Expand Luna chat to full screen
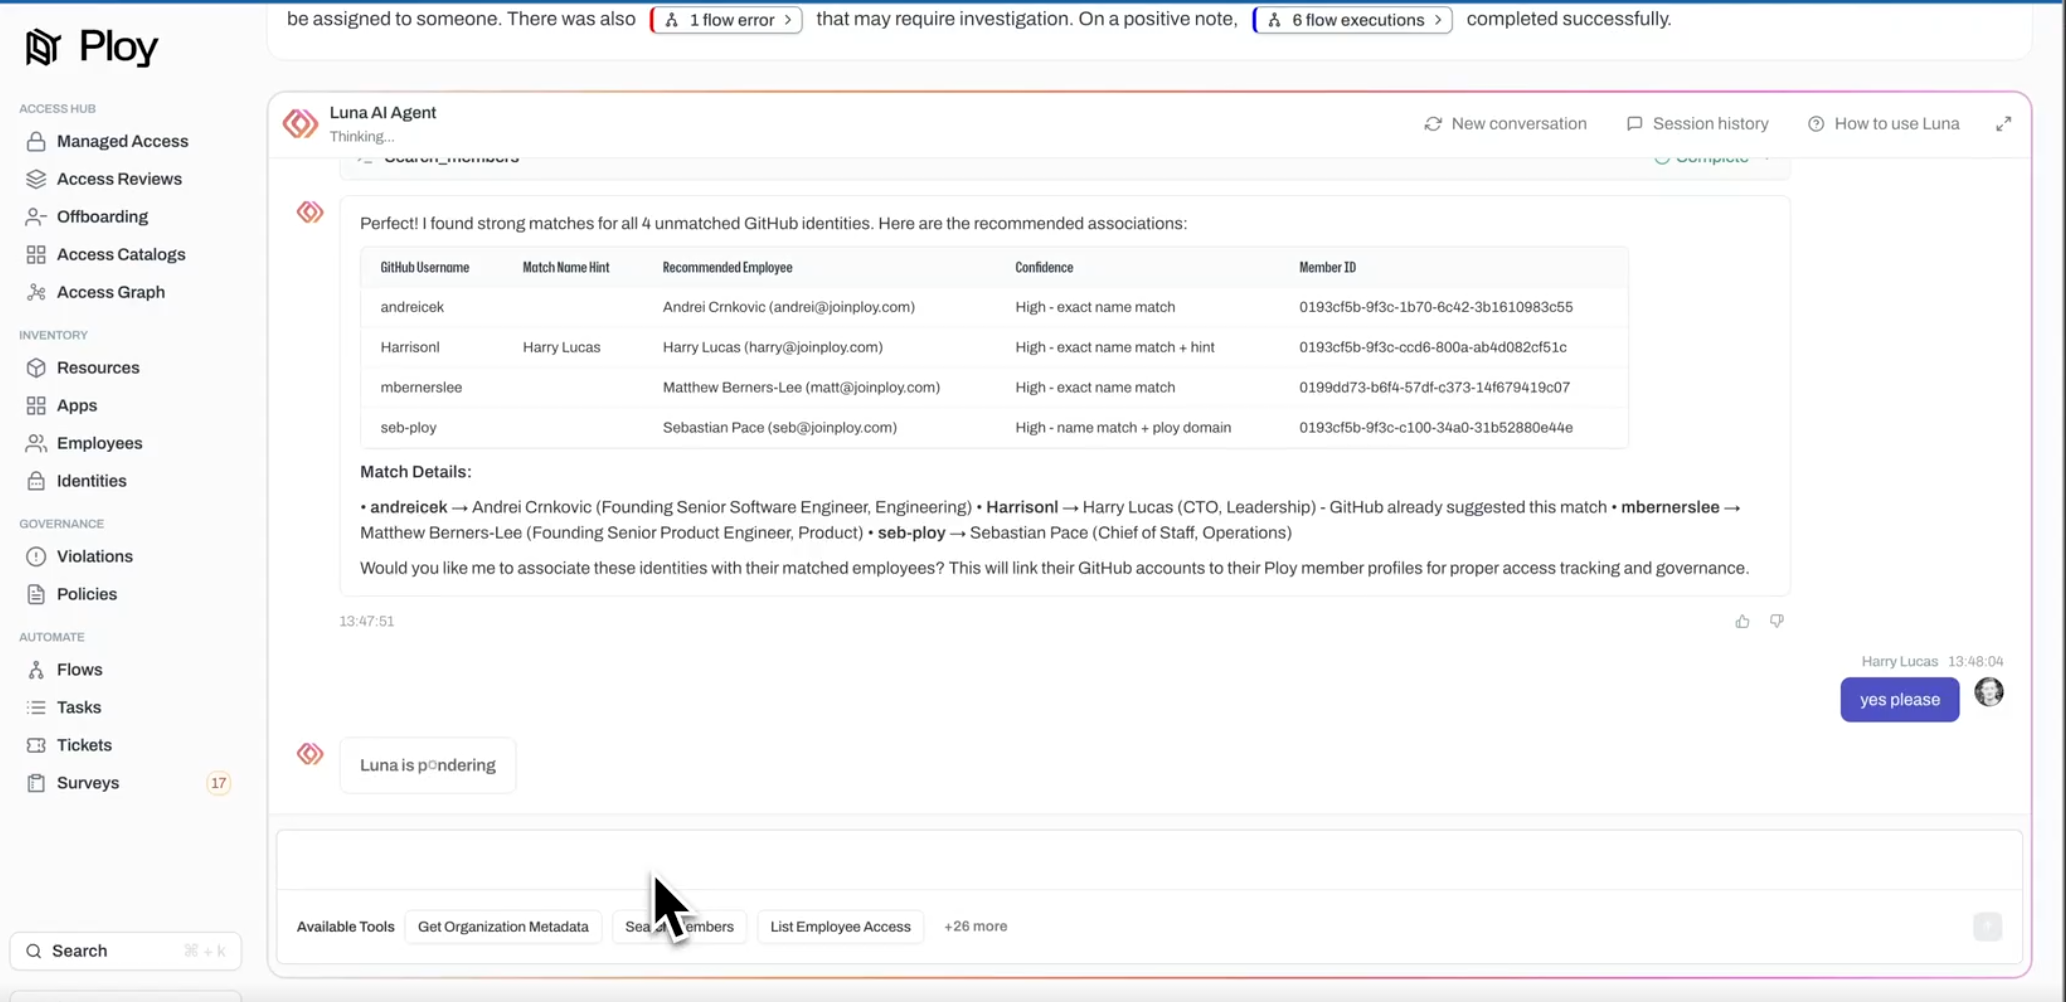The width and height of the screenshot is (2066, 1002). click(x=2003, y=124)
